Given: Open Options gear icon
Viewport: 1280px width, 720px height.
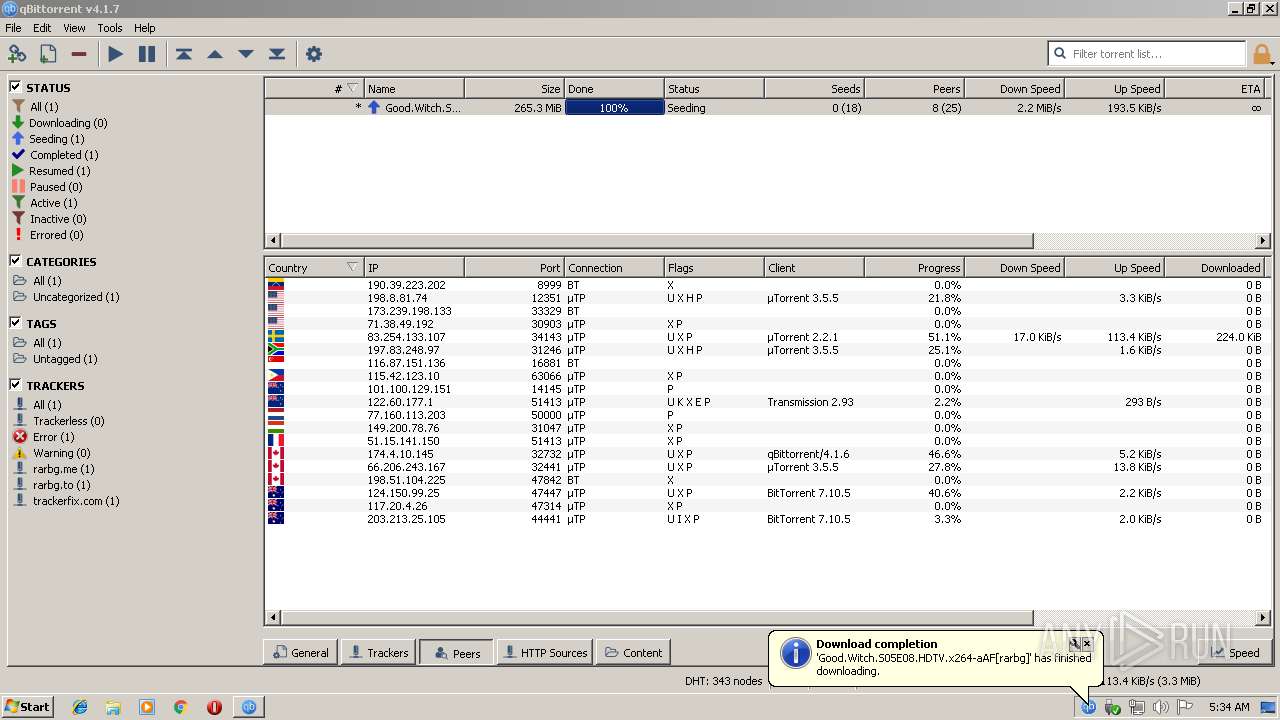Looking at the screenshot, I should 314,54.
